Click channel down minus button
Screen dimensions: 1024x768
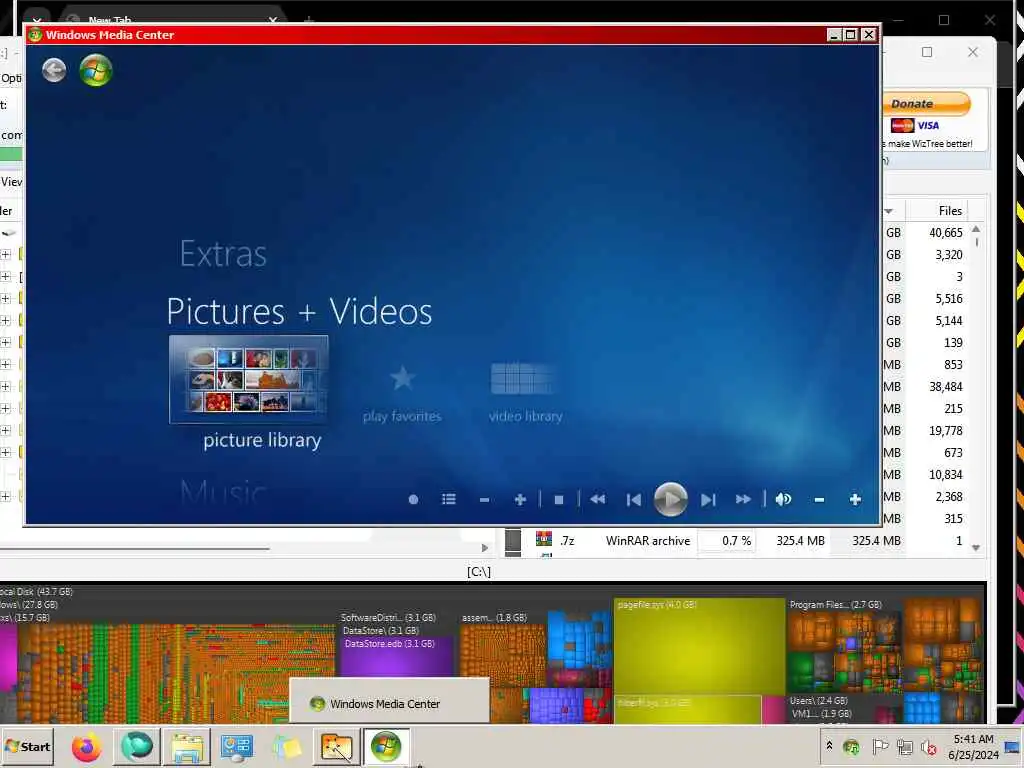click(484, 500)
